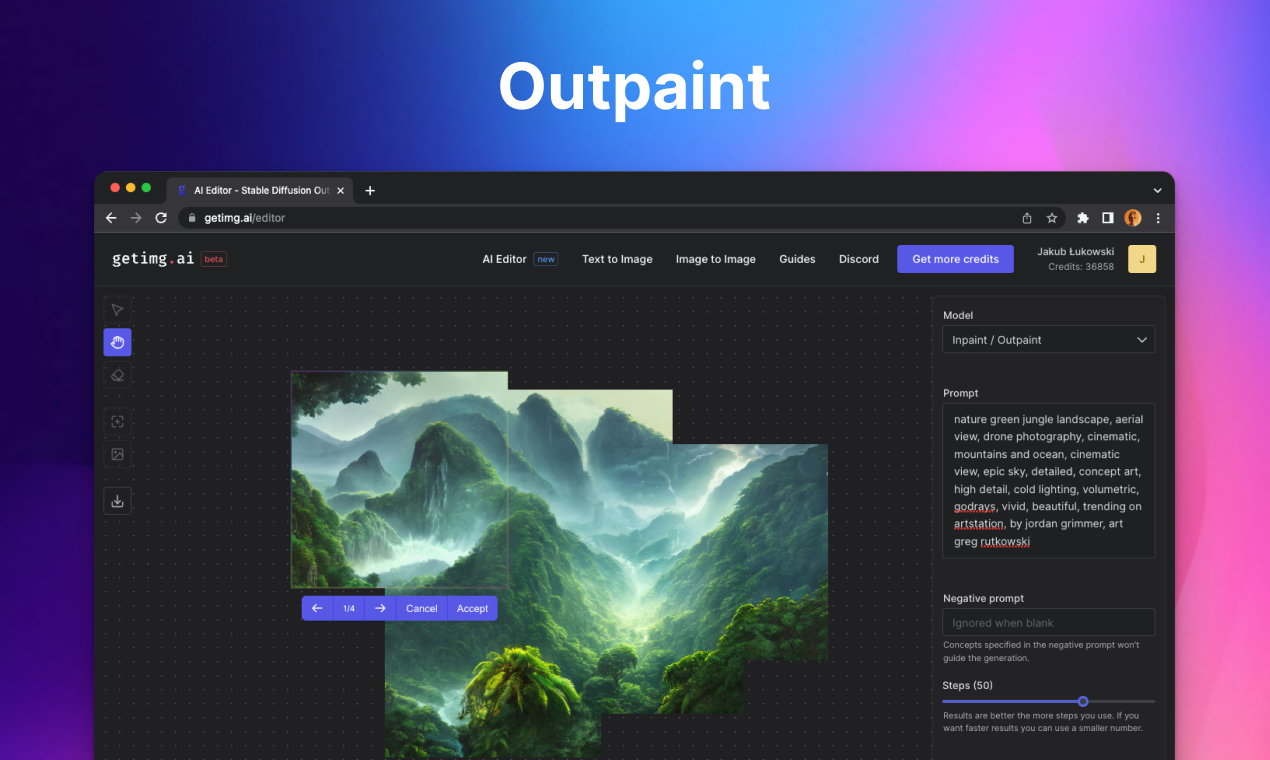
Task: Select the arrow selection tool
Action: point(117,310)
